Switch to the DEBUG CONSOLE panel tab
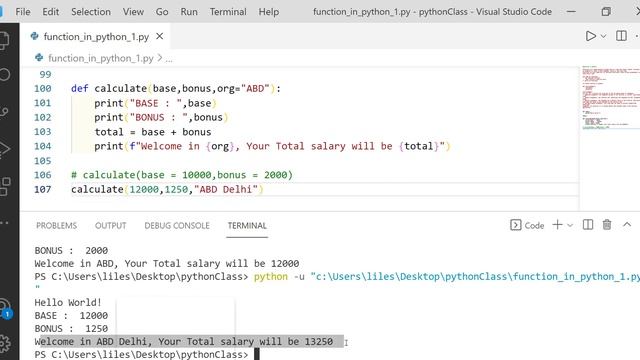Image resolution: width=640 pixels, height=360 pixels. pyautogui.click(x=177, y=226)
